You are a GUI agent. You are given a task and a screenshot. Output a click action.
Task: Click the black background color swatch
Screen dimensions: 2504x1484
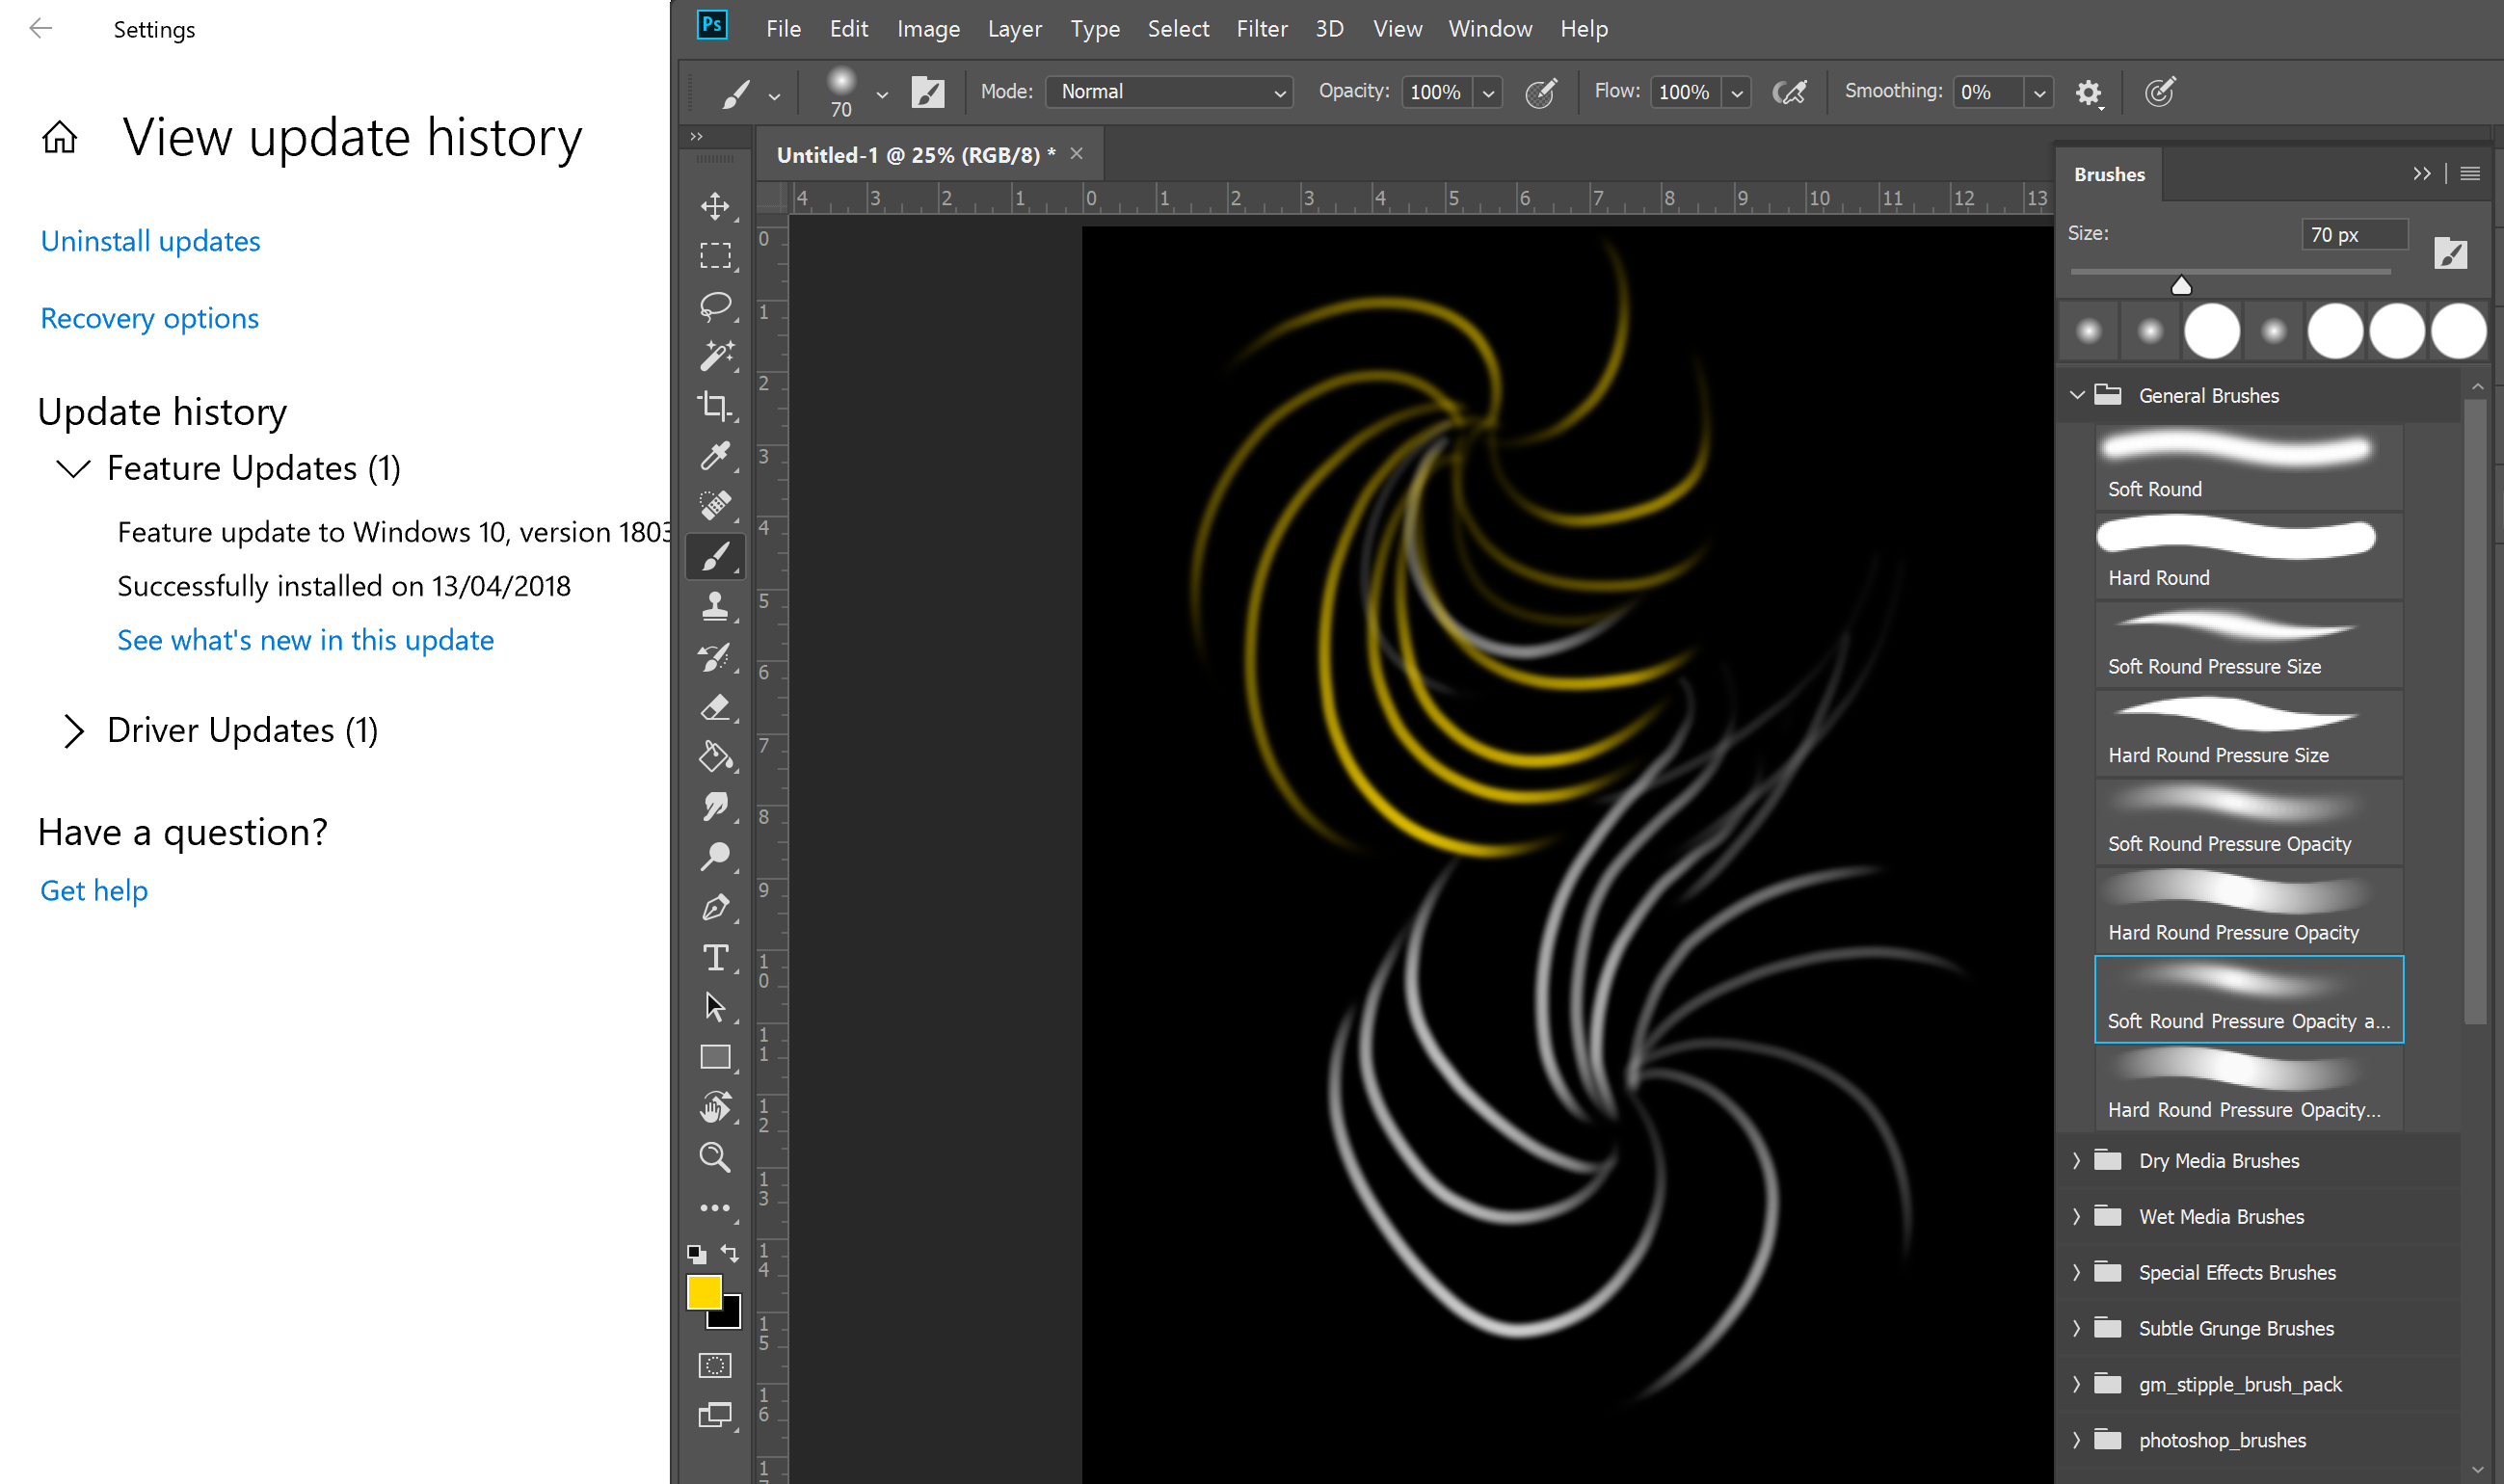tap(730, 1317)
